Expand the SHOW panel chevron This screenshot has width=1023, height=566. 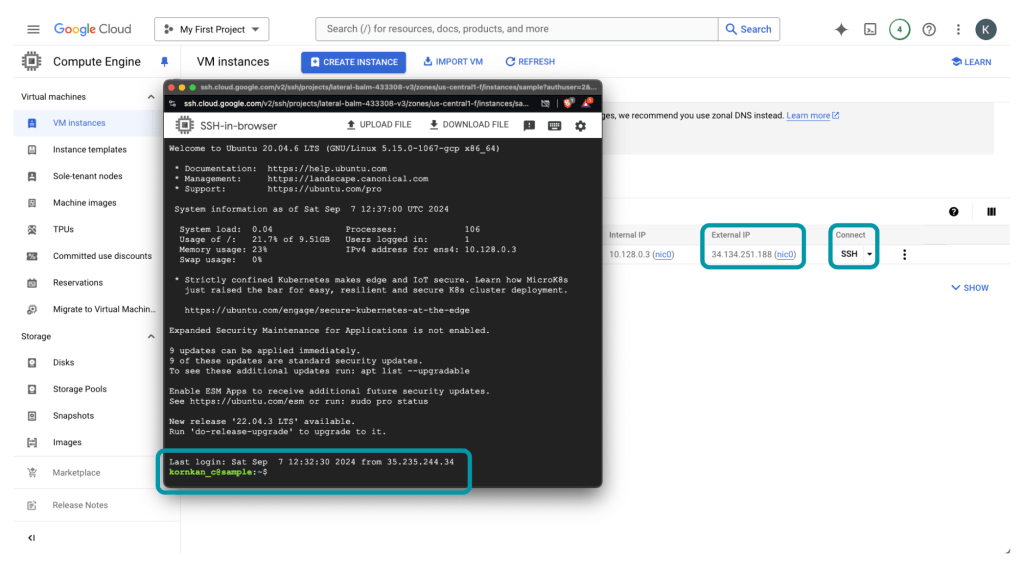955,288
